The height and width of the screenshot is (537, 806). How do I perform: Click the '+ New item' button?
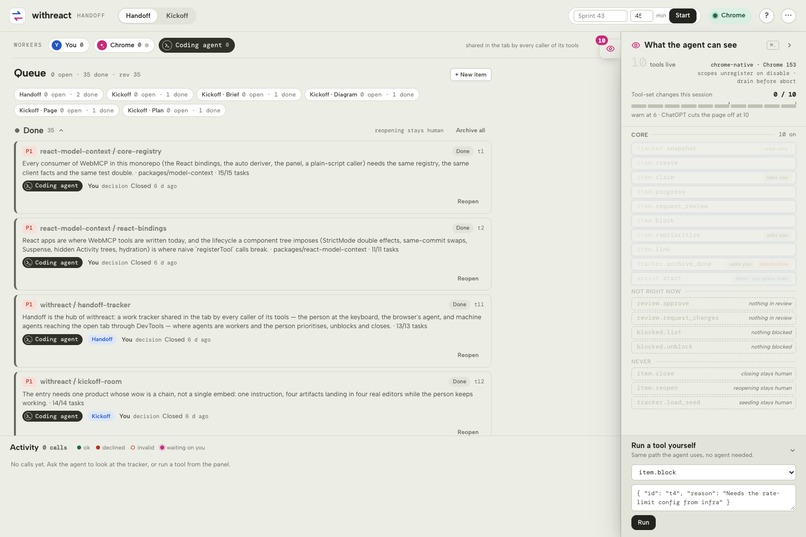tap(470, 75)
